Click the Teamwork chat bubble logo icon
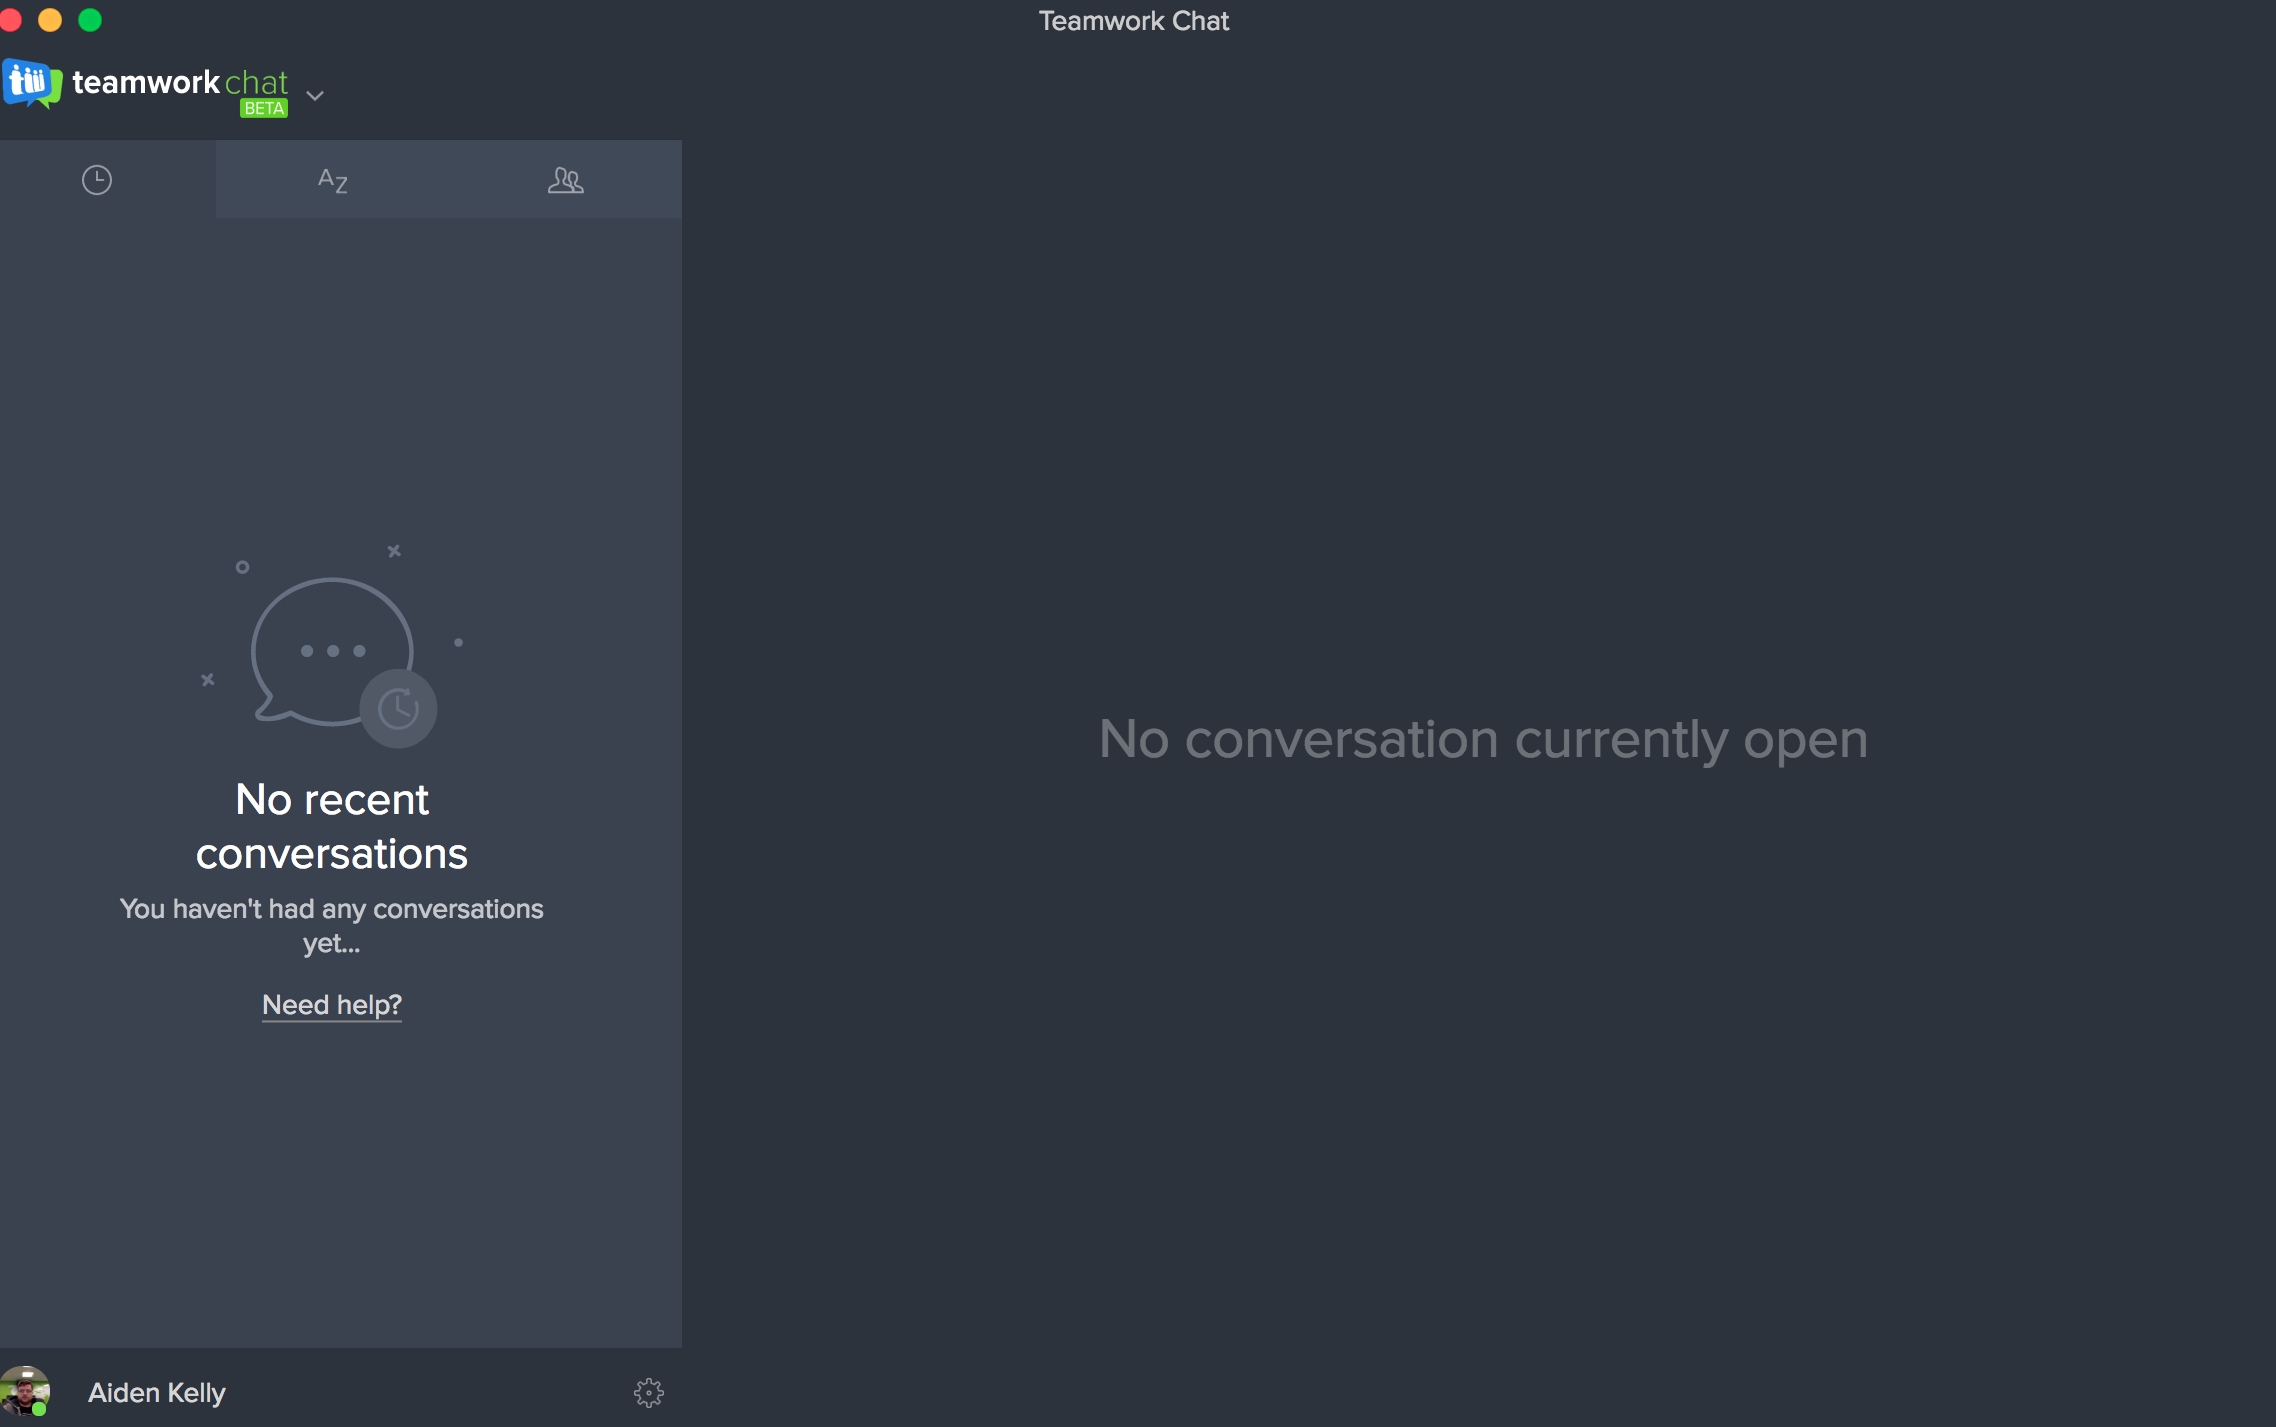 pos(31,83)
